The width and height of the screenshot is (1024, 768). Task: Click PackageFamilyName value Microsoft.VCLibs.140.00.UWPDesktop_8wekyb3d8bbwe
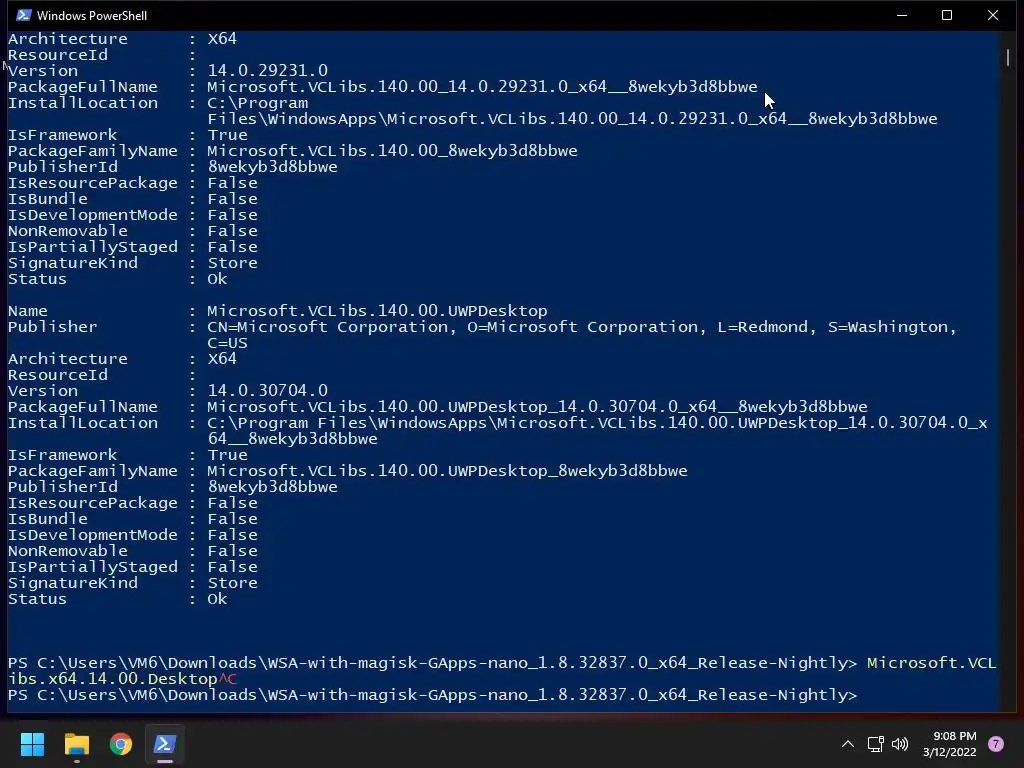[447, 471]
